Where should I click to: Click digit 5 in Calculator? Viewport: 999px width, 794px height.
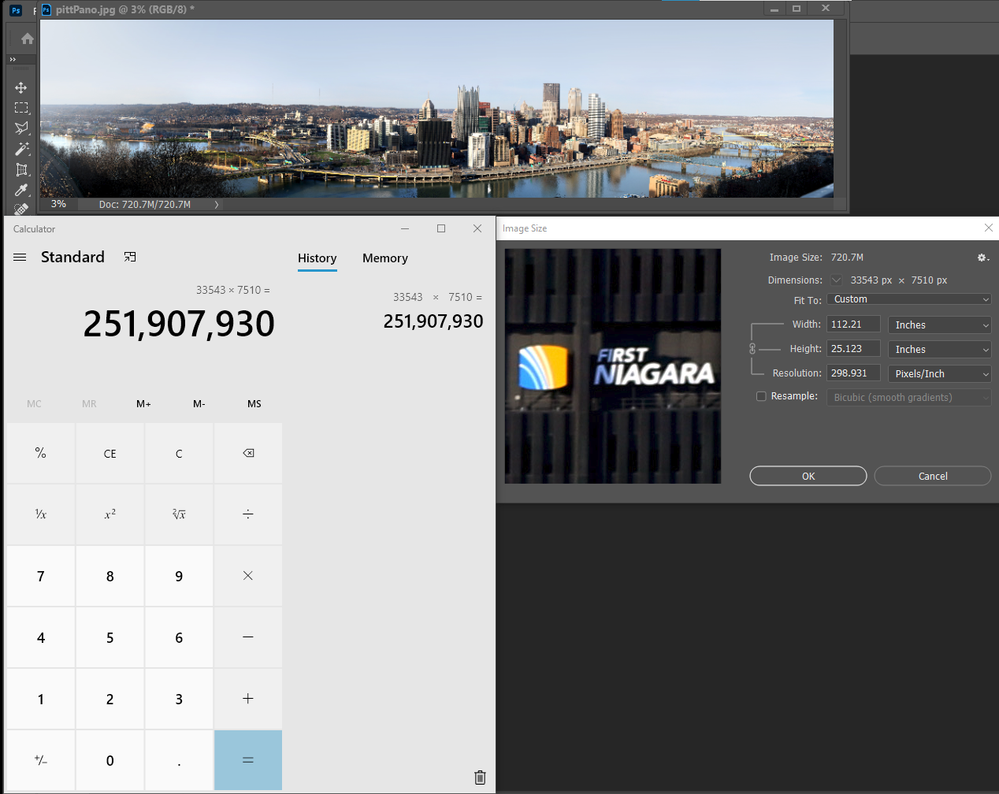[110, 637]
